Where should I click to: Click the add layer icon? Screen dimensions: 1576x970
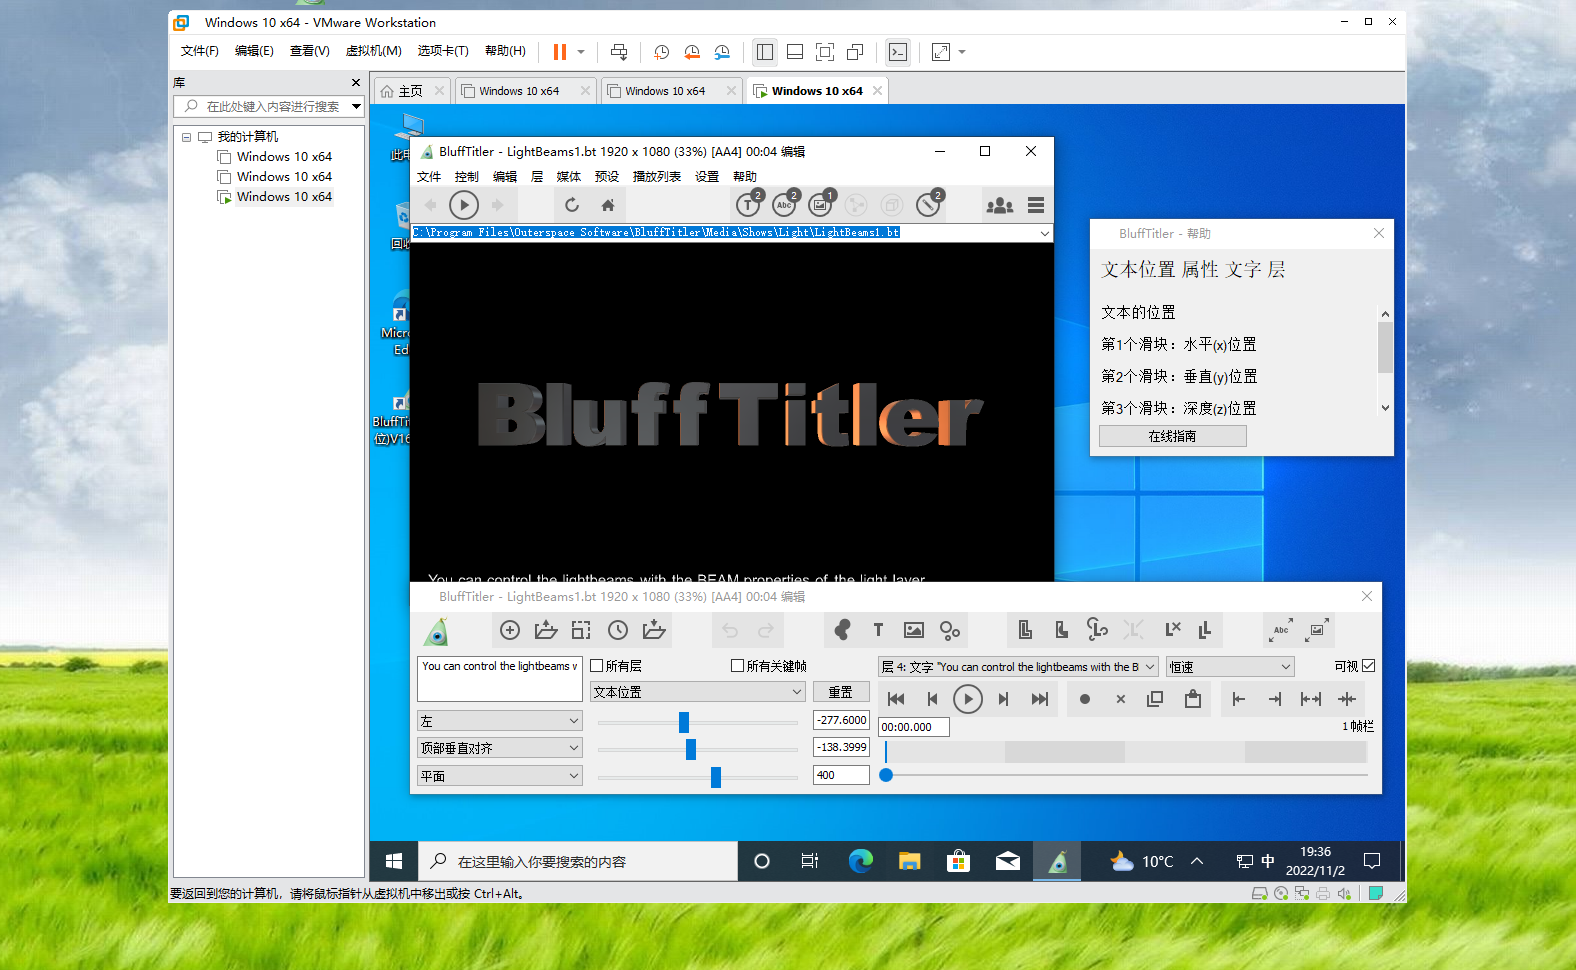1025,630
